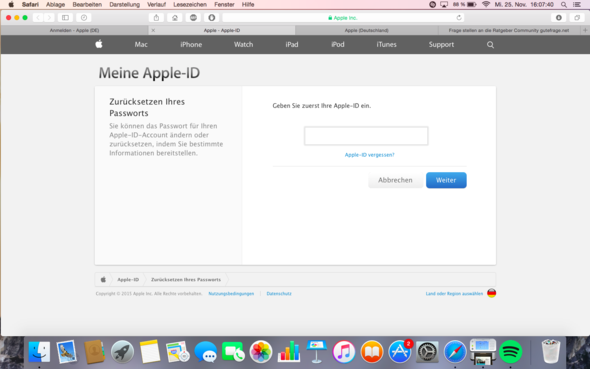This screenshot has width=590, height=369.
Task: Open Notes app in the Dock
Action: tap(150, 352)
